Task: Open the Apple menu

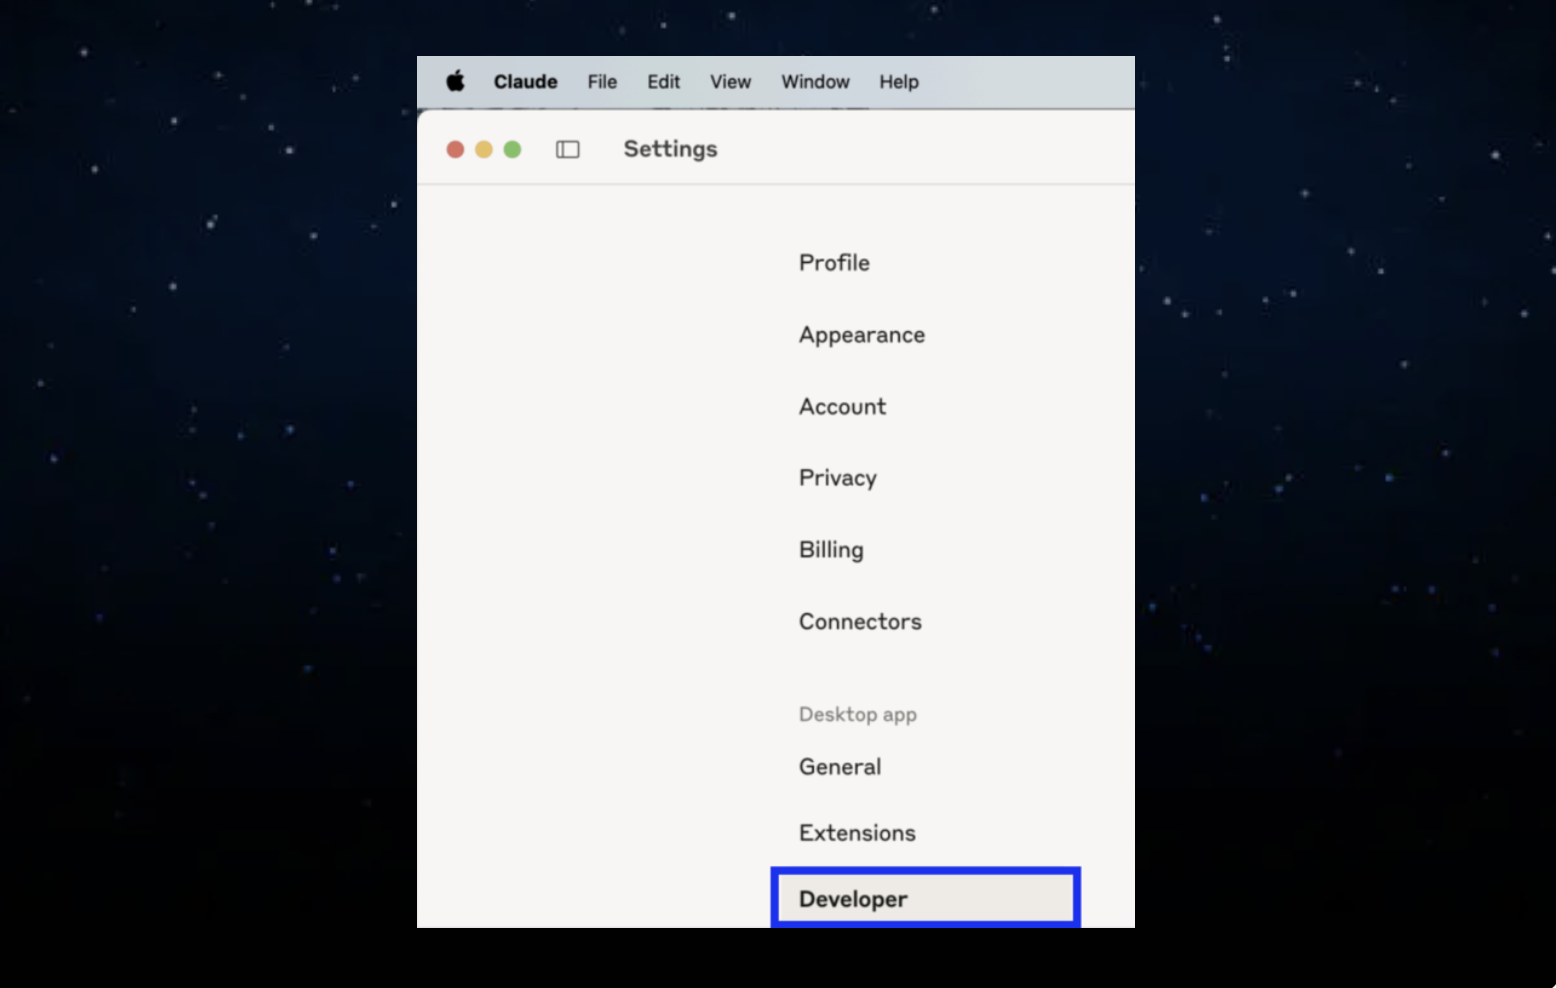Action: pyautogui.click(x=455, y=81)
